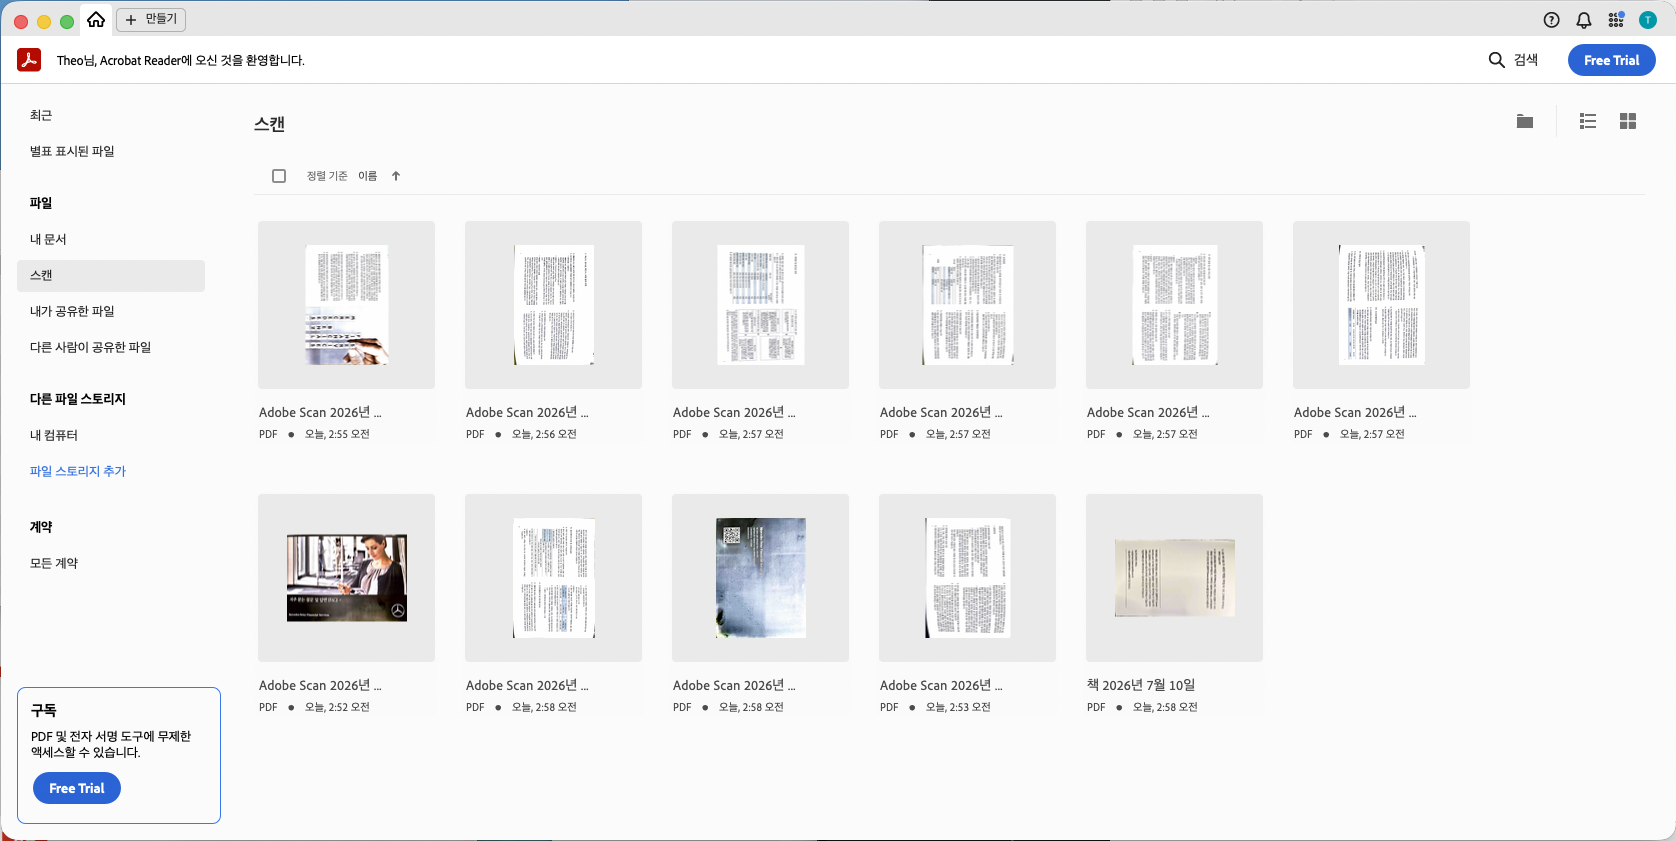Click Adobe Scan file name above 2:52 오전
Viewport: 1676px width, 841px height.
pyautogui.click(x=320, y=685)
